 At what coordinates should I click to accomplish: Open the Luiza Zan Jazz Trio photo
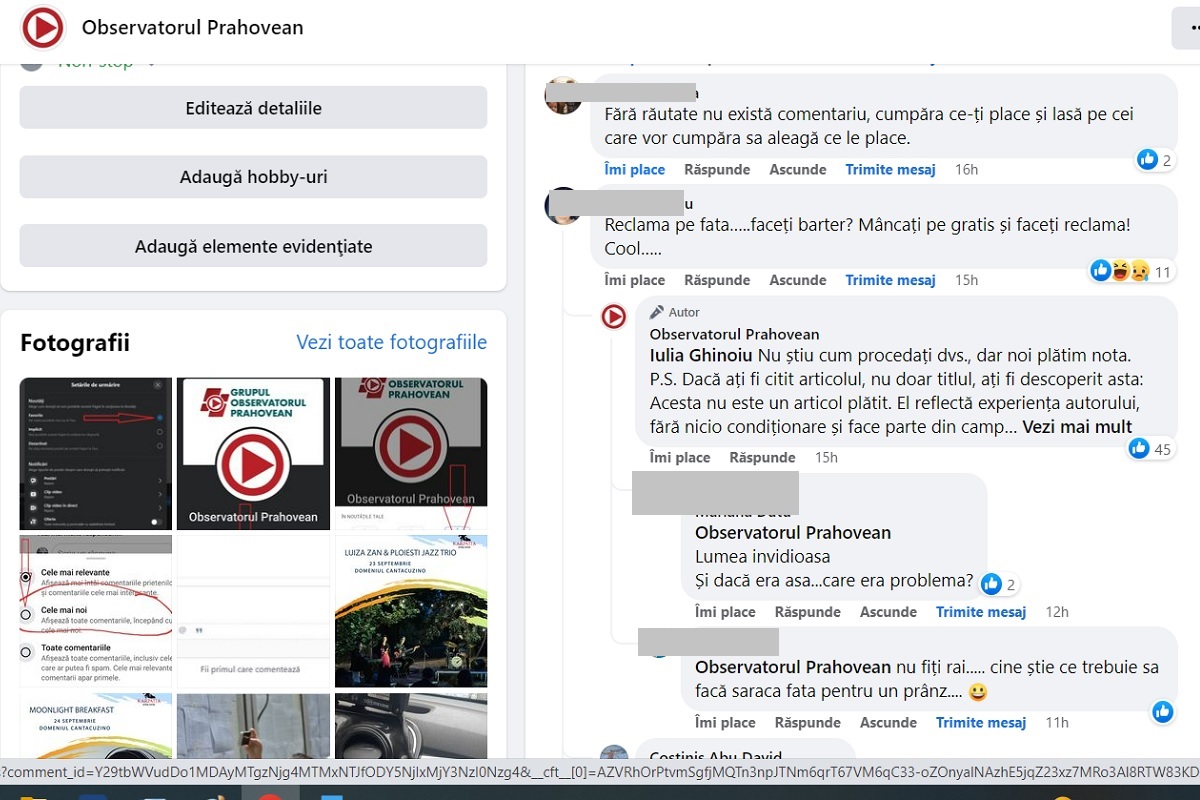pyautogui.click(x=411, y=611)
